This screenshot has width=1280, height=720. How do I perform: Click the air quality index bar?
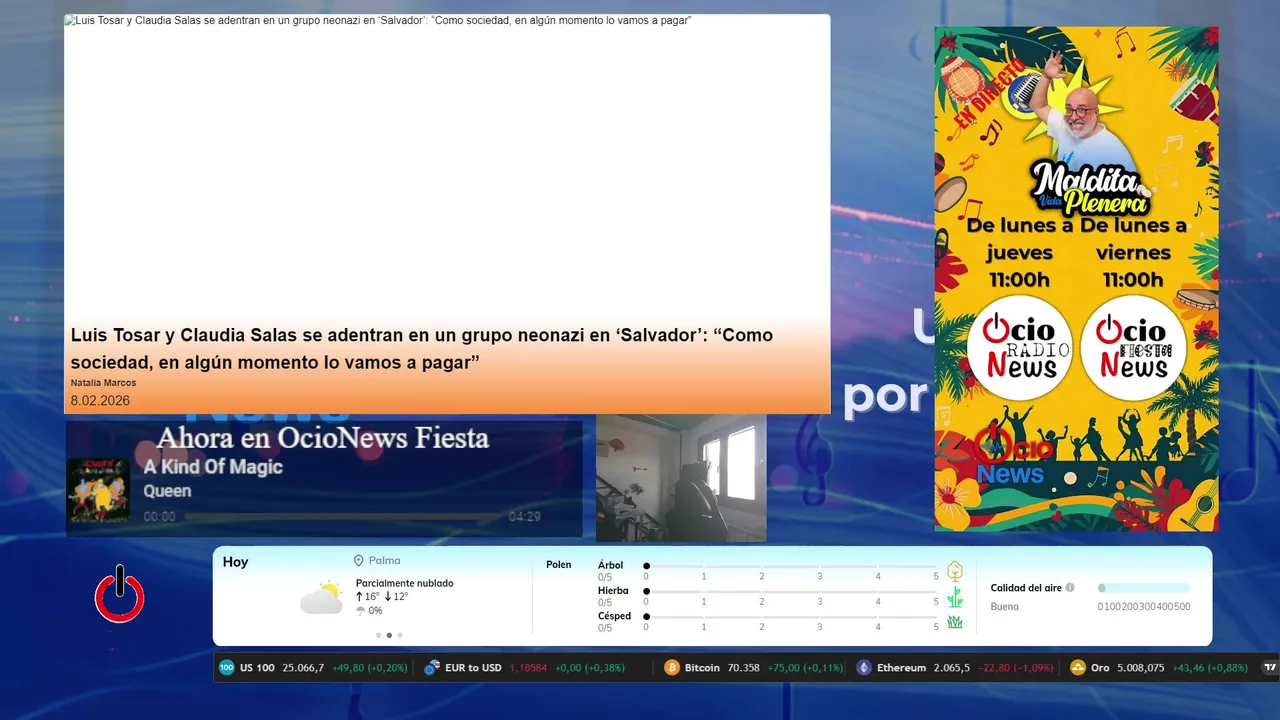(1144, 588)
